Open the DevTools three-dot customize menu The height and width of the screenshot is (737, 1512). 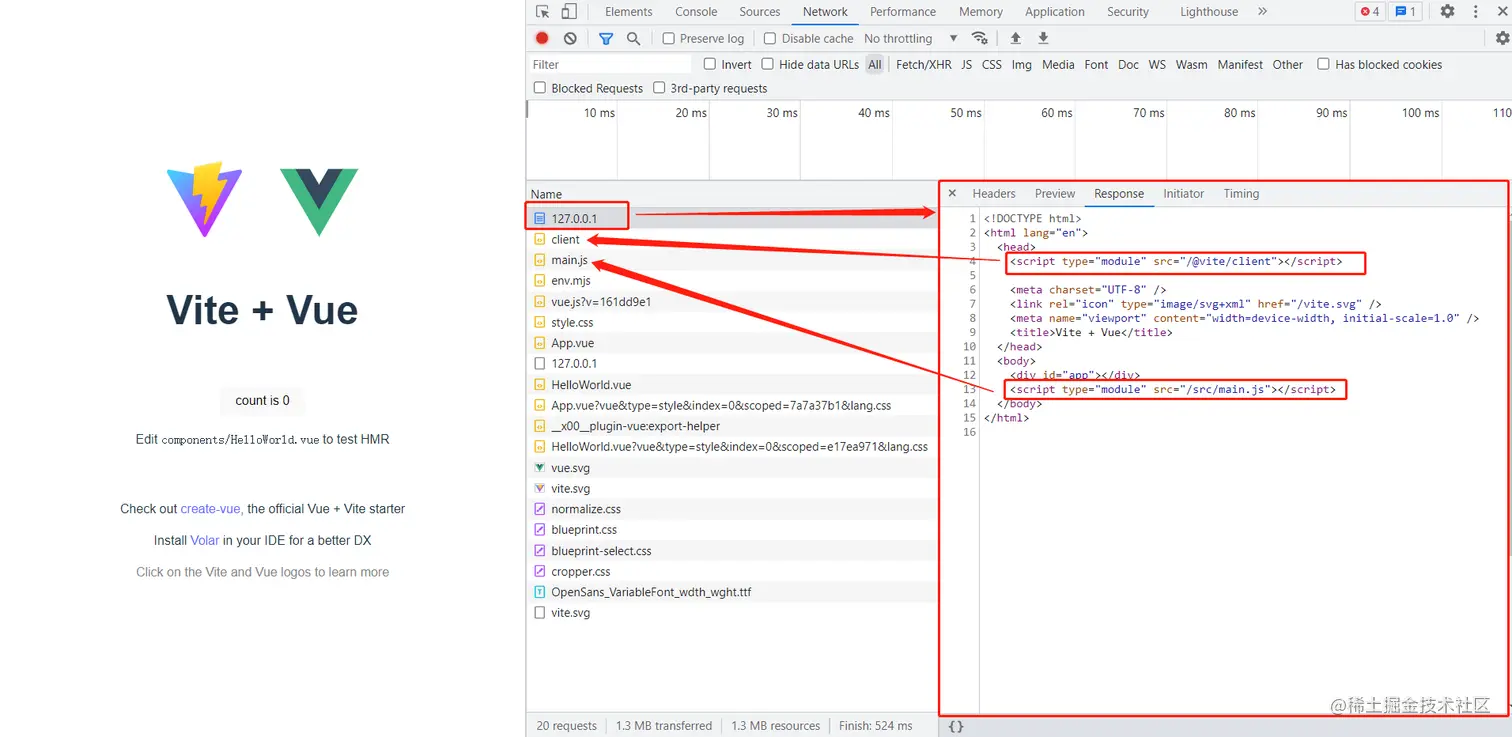tap(1476, 12)
